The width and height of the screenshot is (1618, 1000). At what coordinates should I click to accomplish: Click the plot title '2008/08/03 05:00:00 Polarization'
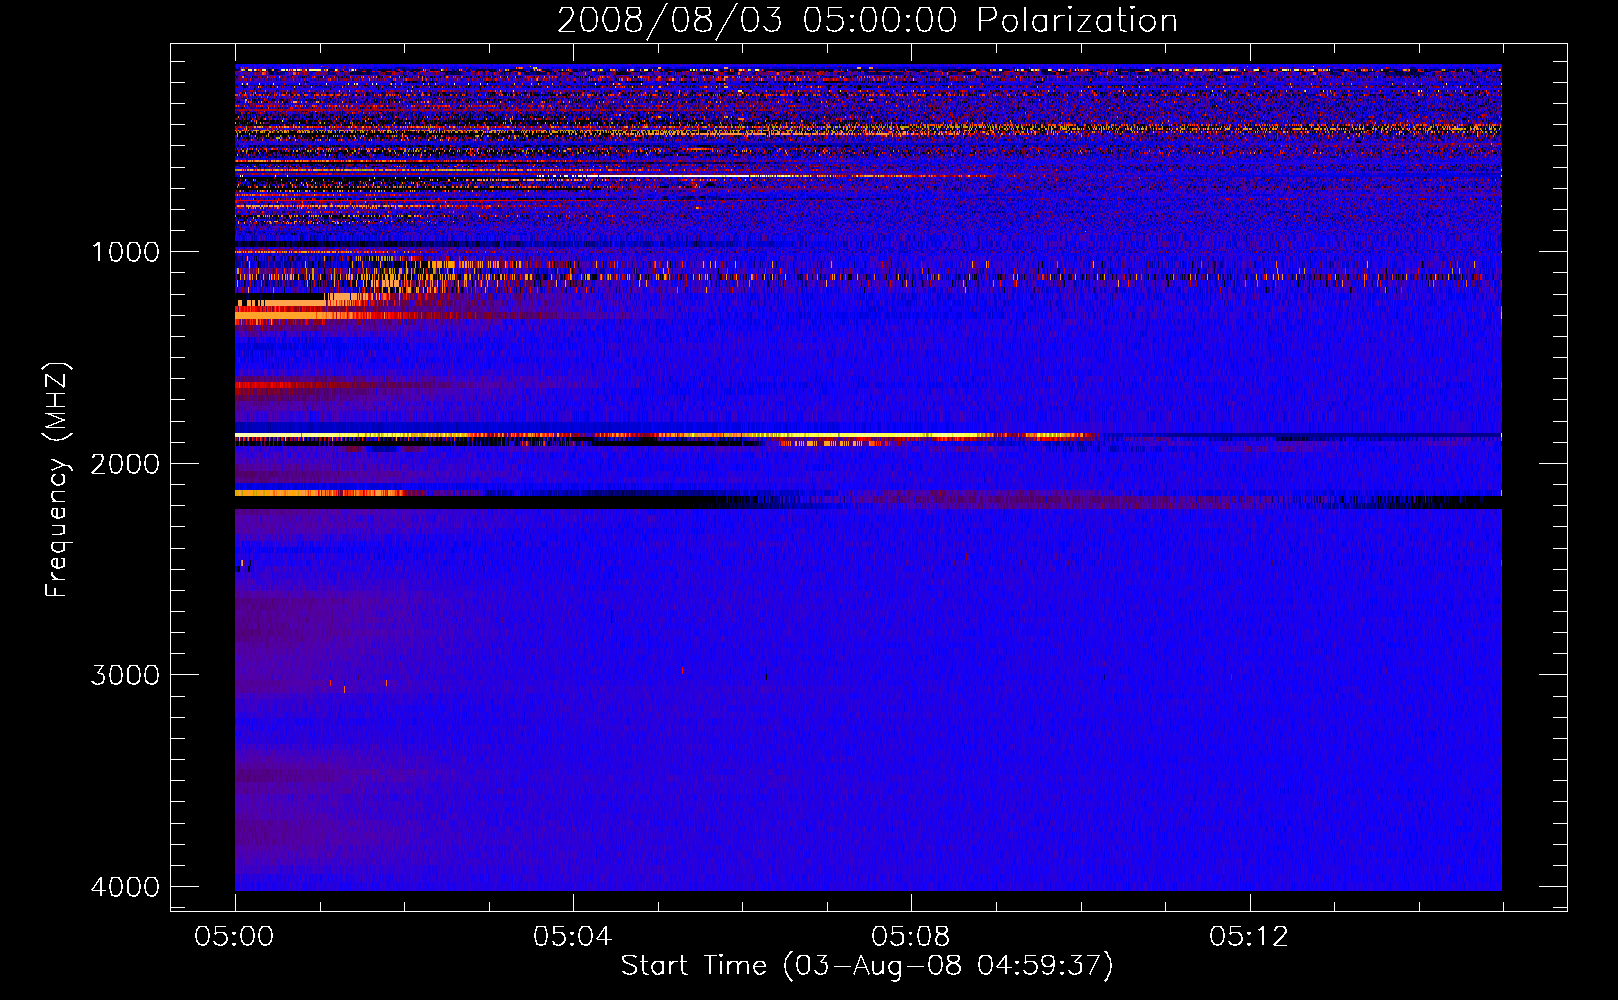[867, 20]
